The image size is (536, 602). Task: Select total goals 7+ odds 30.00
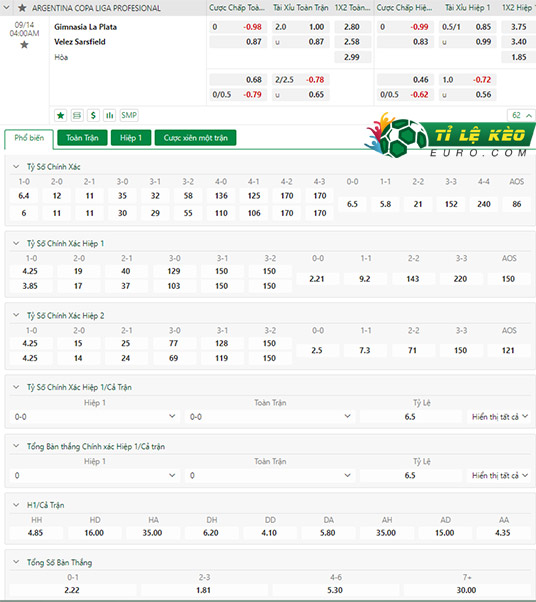[x=467, y=590]
